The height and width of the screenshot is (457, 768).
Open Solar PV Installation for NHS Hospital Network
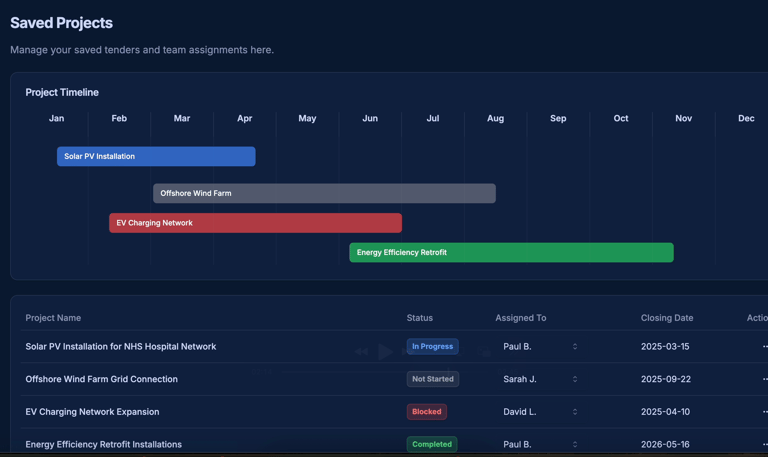[x=120, y=346]
